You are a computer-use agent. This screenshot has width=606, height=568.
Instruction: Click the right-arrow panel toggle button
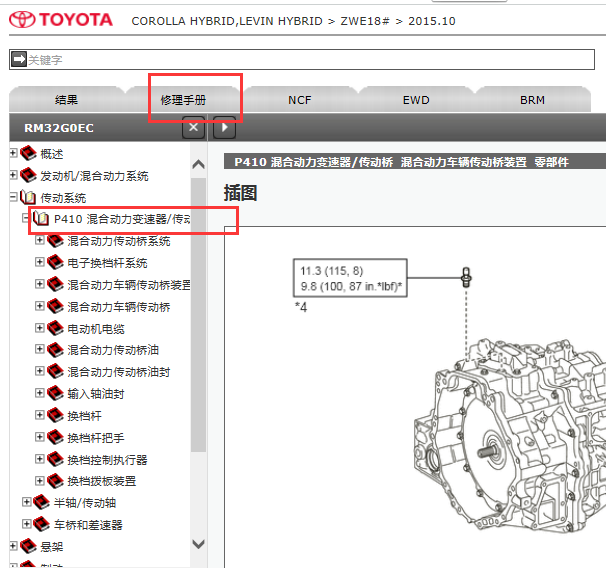(x=224, y=128)
